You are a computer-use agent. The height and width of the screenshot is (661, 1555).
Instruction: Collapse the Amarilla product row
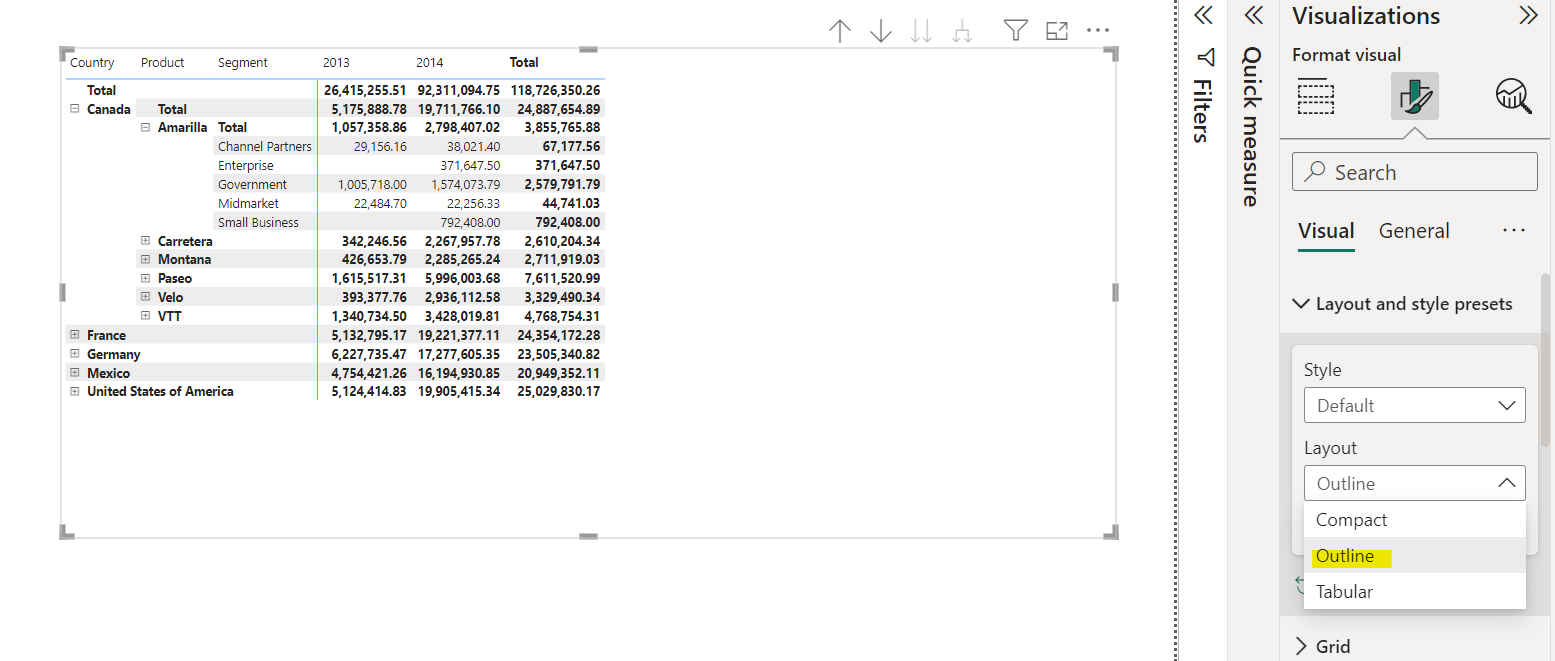(x=145, y=128)
